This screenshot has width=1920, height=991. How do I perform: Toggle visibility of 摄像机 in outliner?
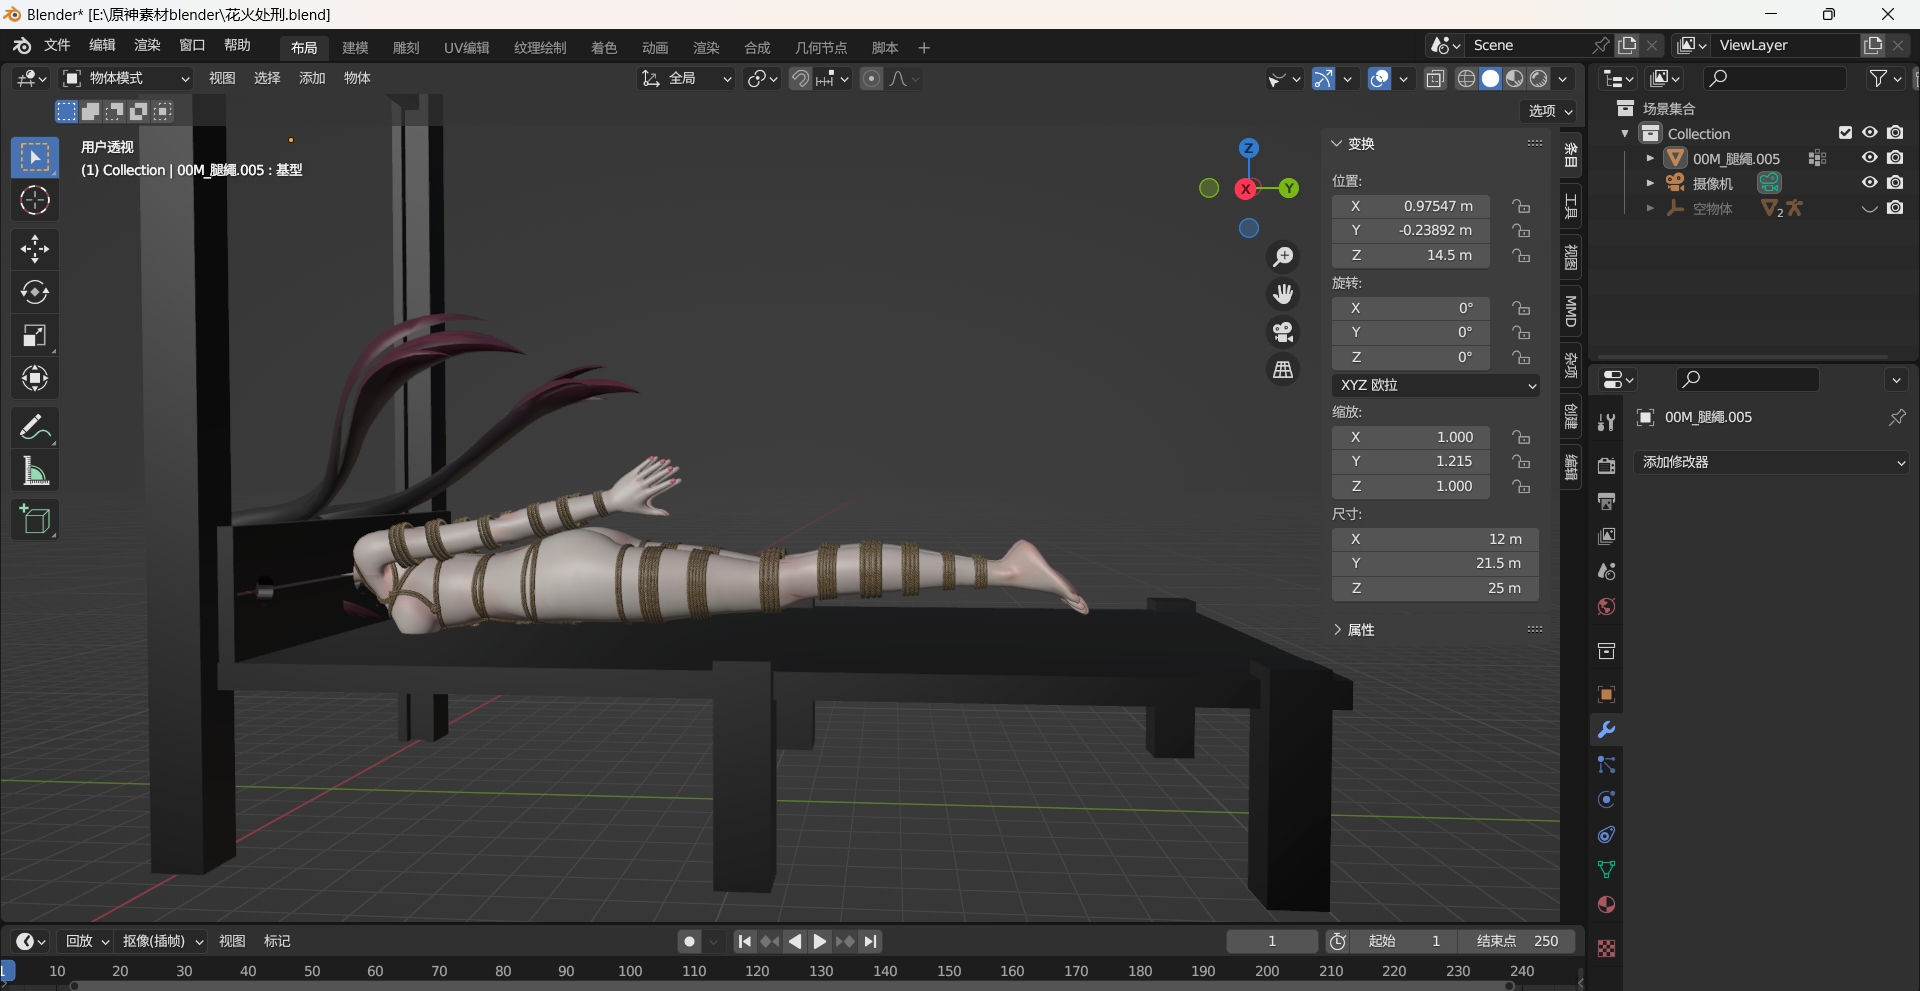tap(1869, 183)
